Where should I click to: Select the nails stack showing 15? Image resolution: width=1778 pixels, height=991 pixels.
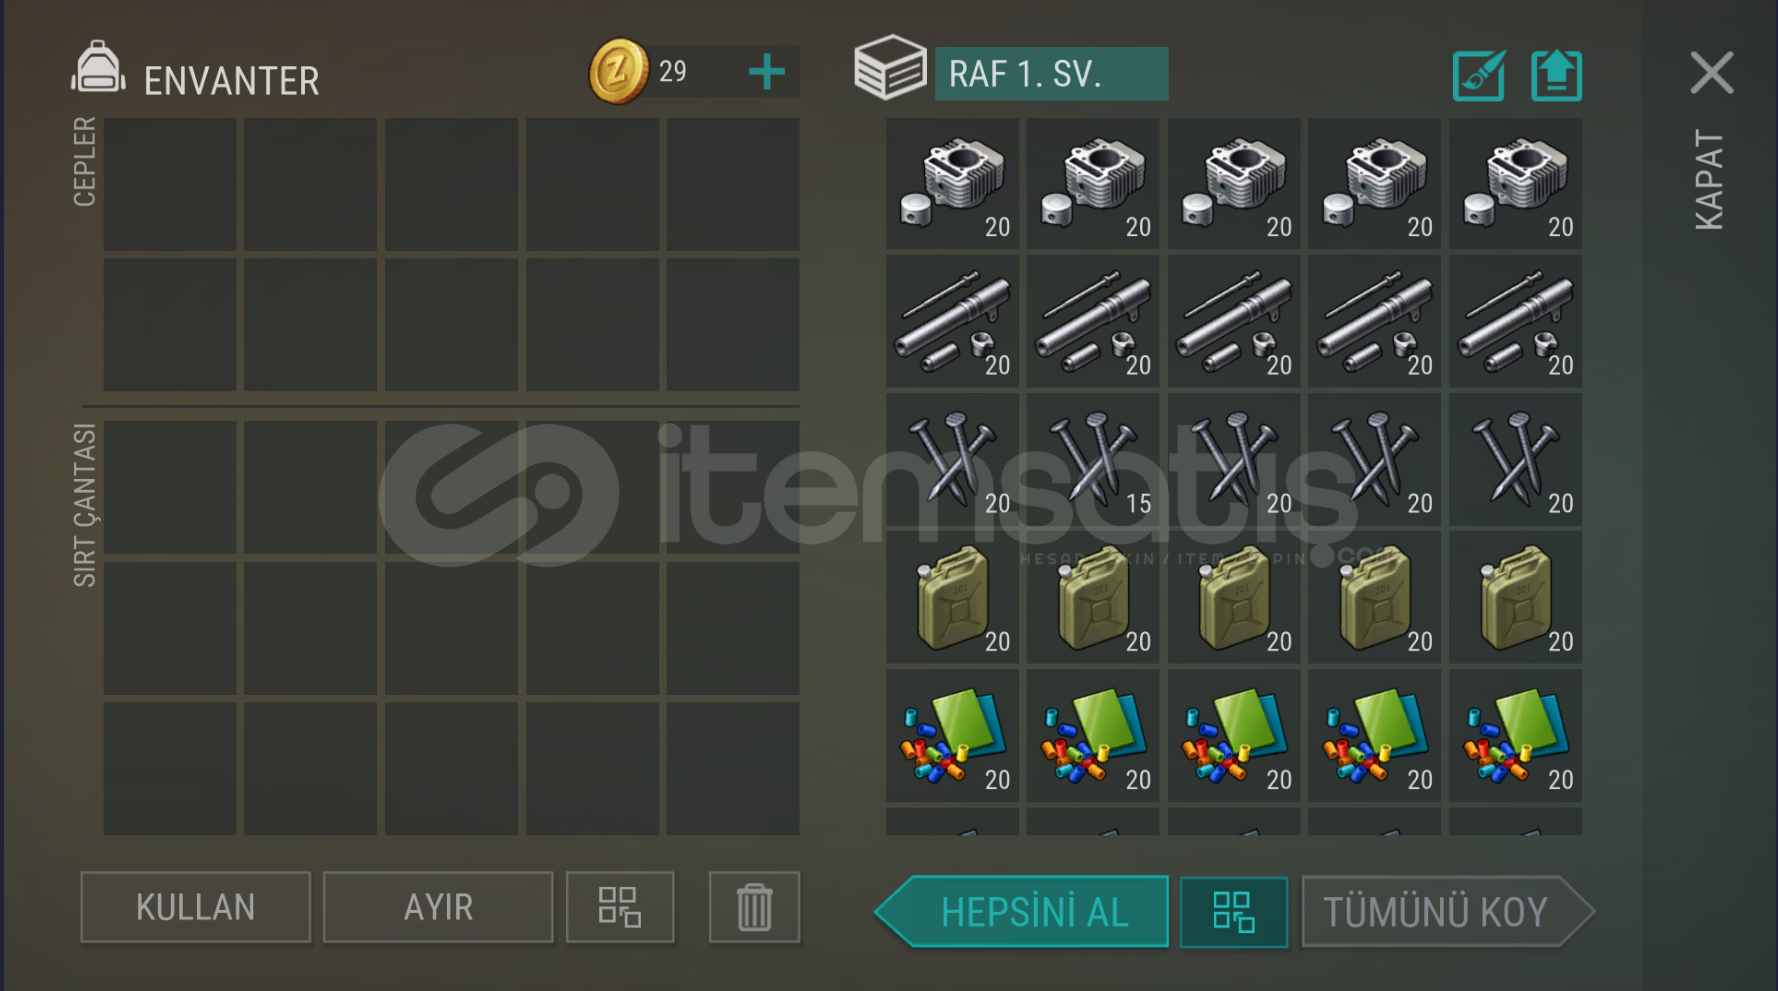point(1093,460)
